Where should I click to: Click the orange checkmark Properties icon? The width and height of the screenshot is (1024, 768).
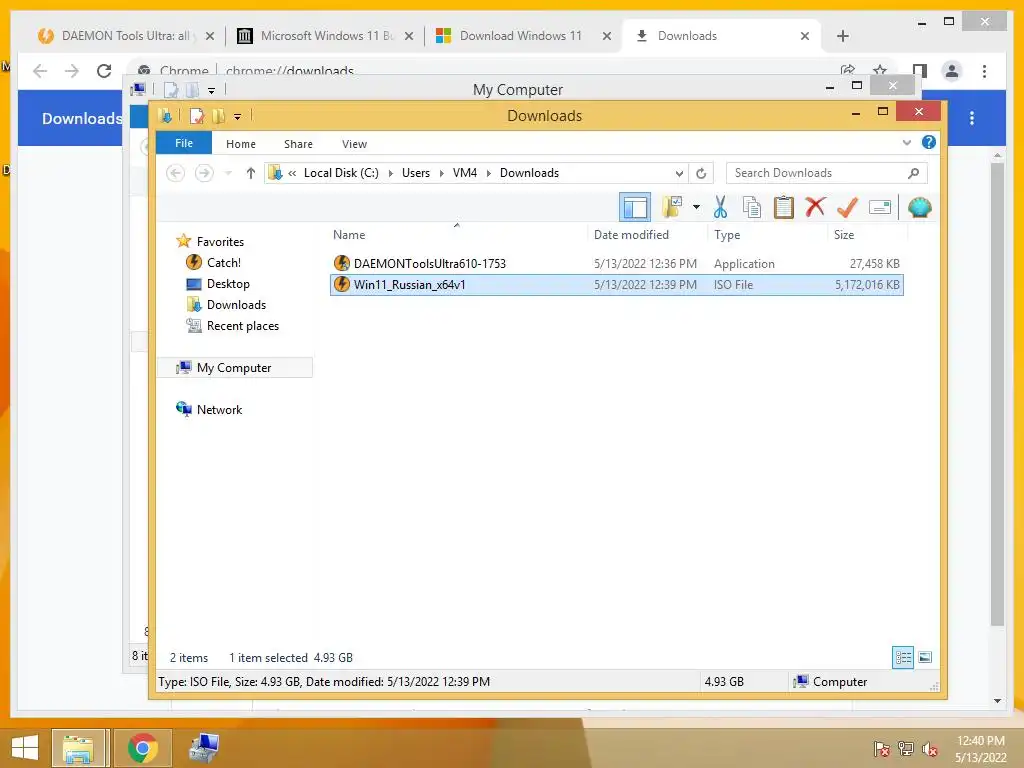(x=847, y=208)
